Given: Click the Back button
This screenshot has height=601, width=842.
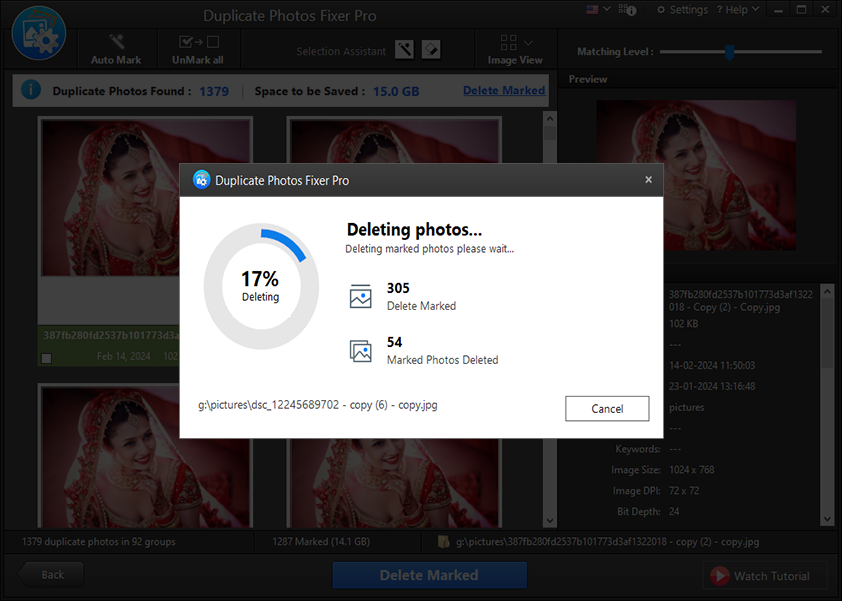Looking at the screenshot, I should [x=52, y=575].
